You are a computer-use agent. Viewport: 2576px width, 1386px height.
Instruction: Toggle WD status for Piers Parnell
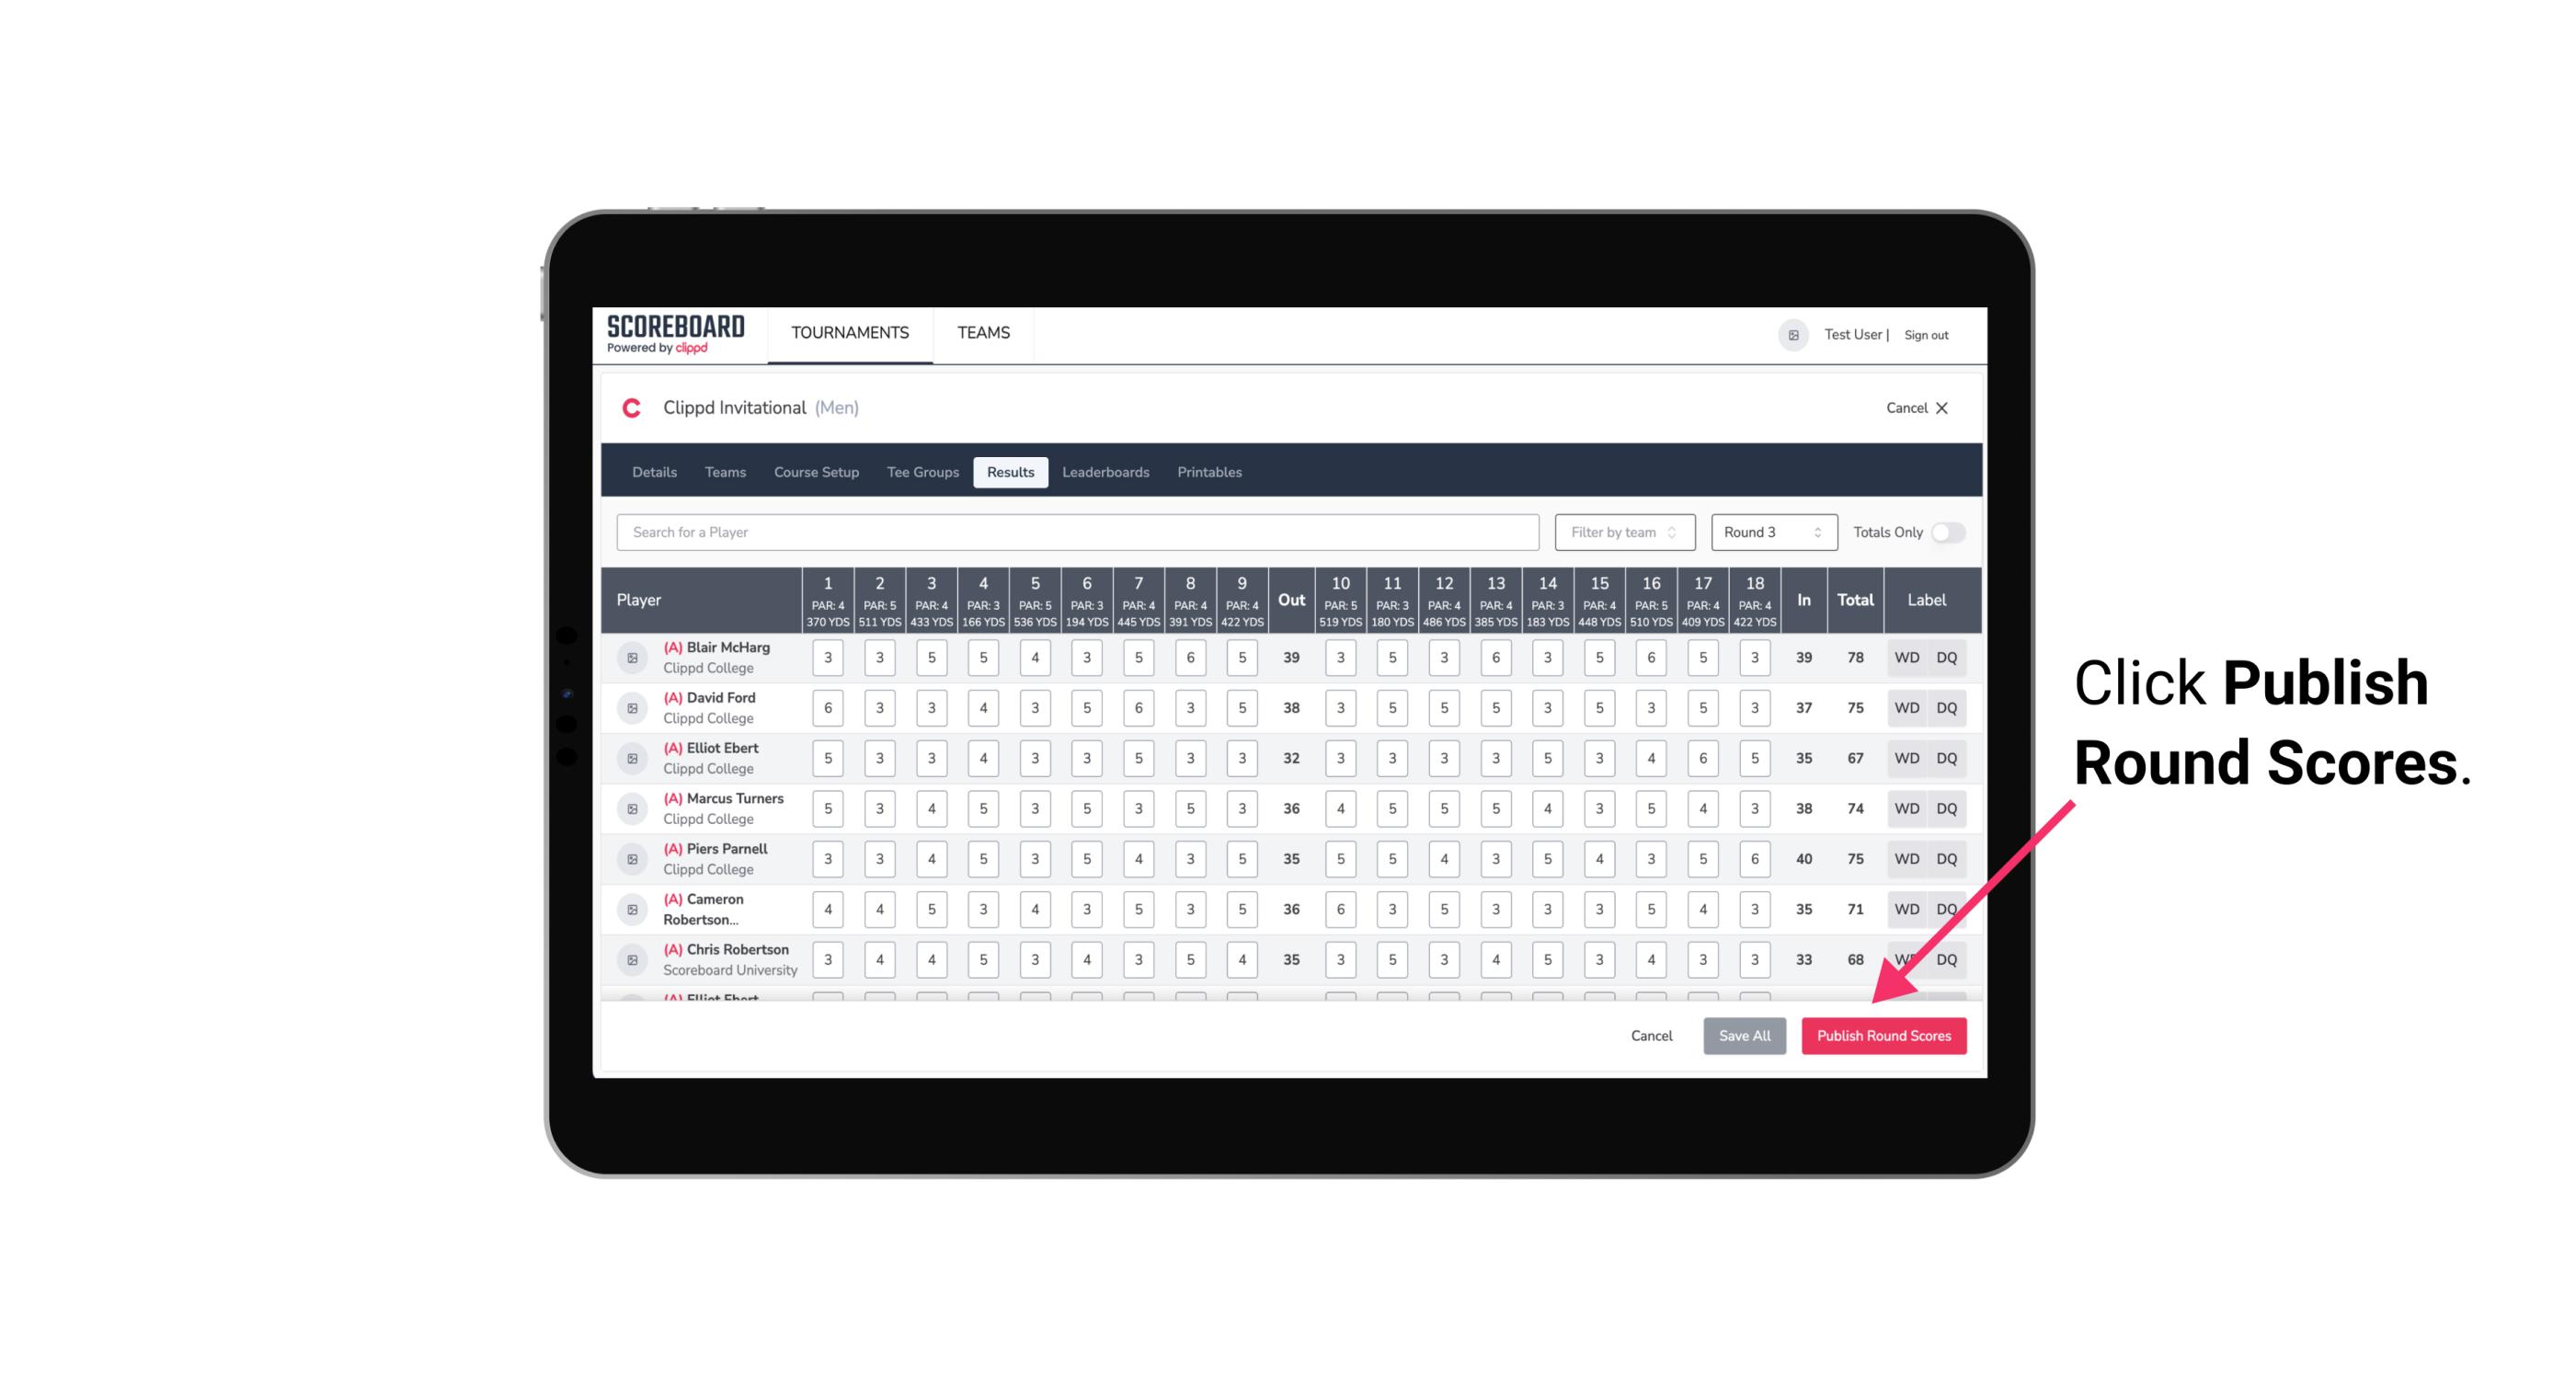1906,857
